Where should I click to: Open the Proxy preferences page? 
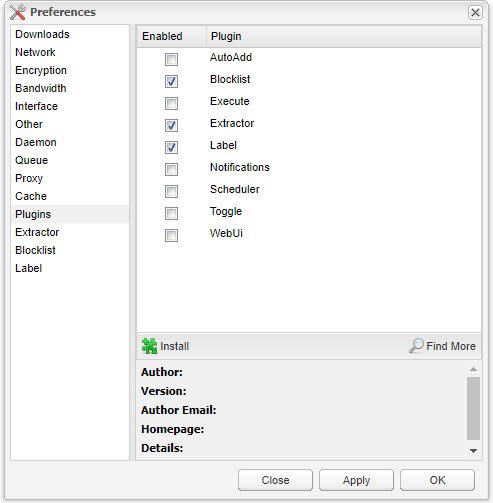(x=70, y=178)
